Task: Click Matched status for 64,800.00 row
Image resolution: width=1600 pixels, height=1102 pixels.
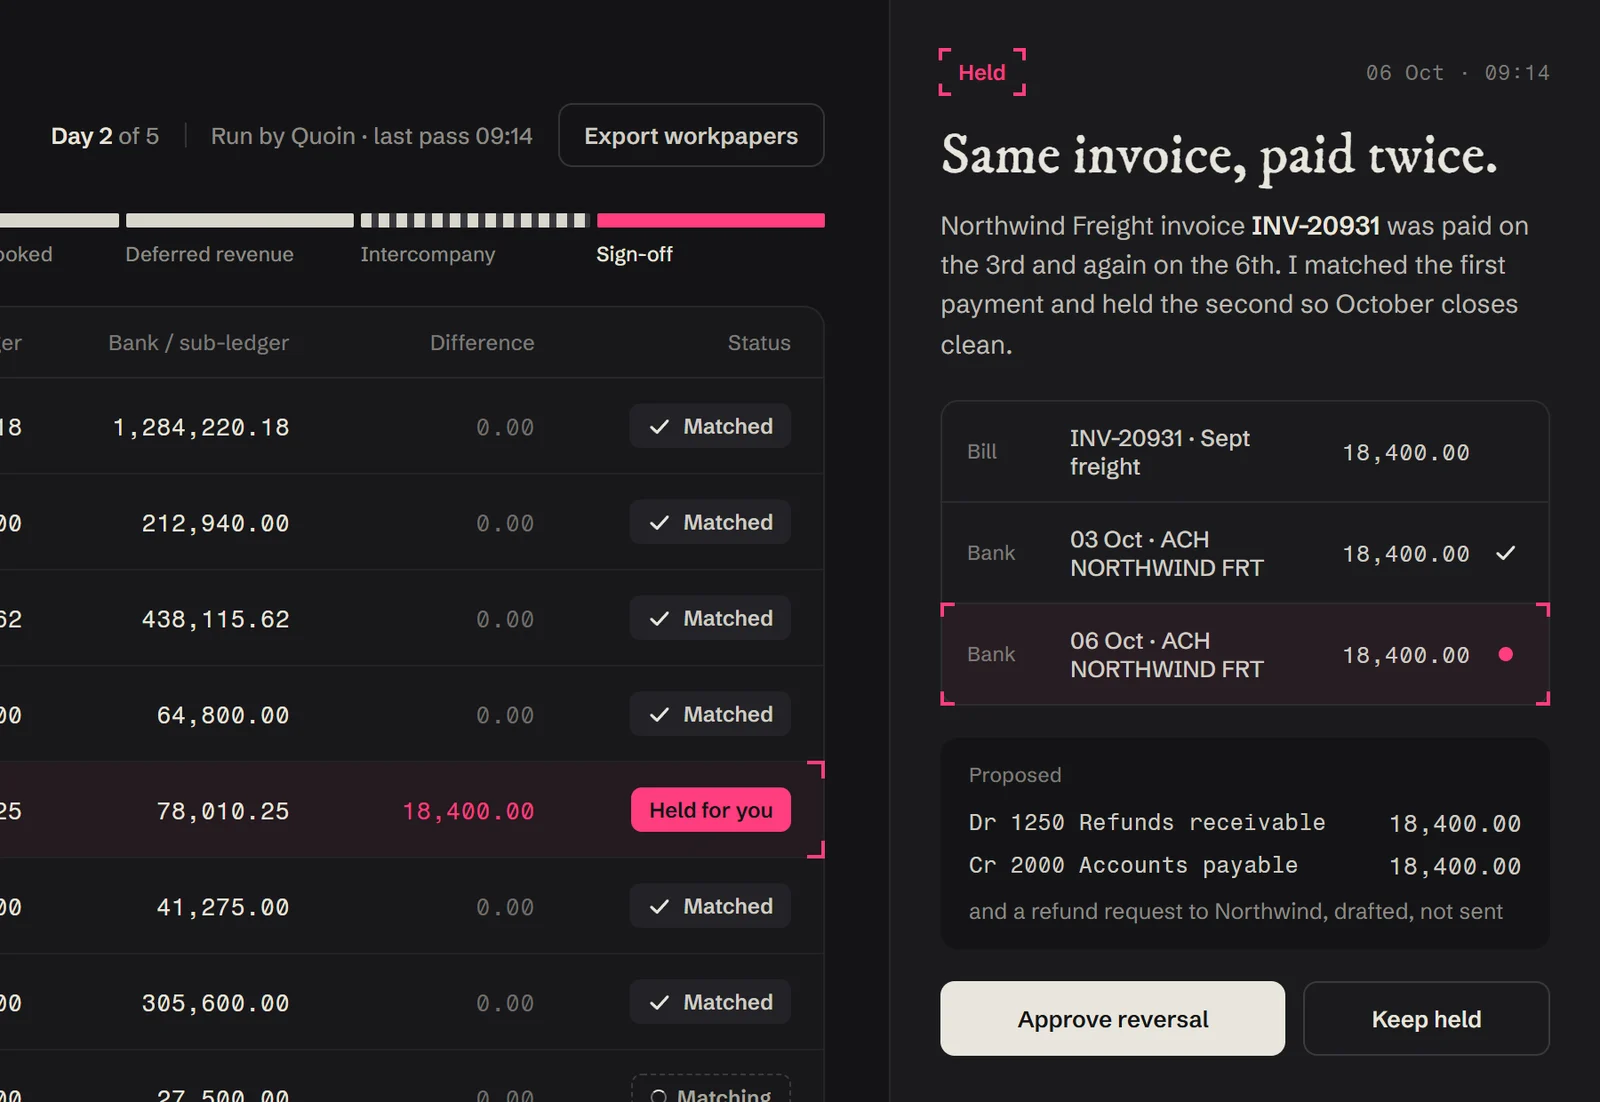Action: pos(710,714)
